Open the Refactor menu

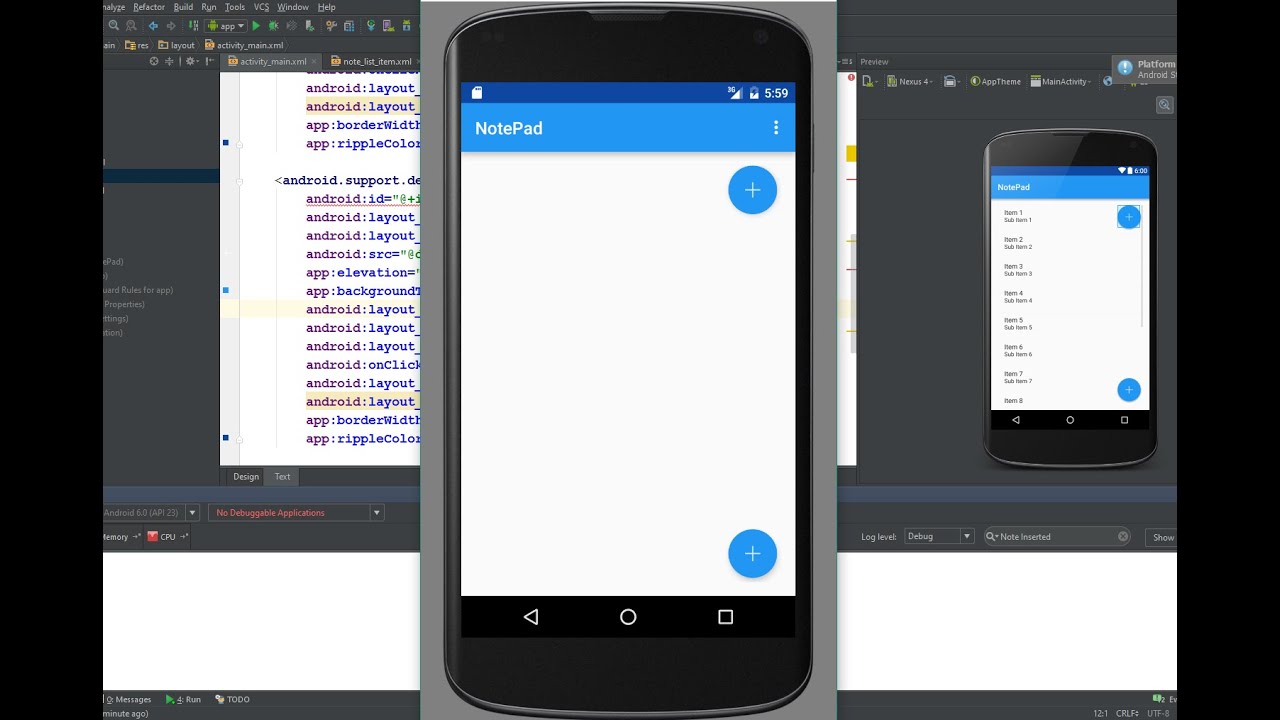149,7
